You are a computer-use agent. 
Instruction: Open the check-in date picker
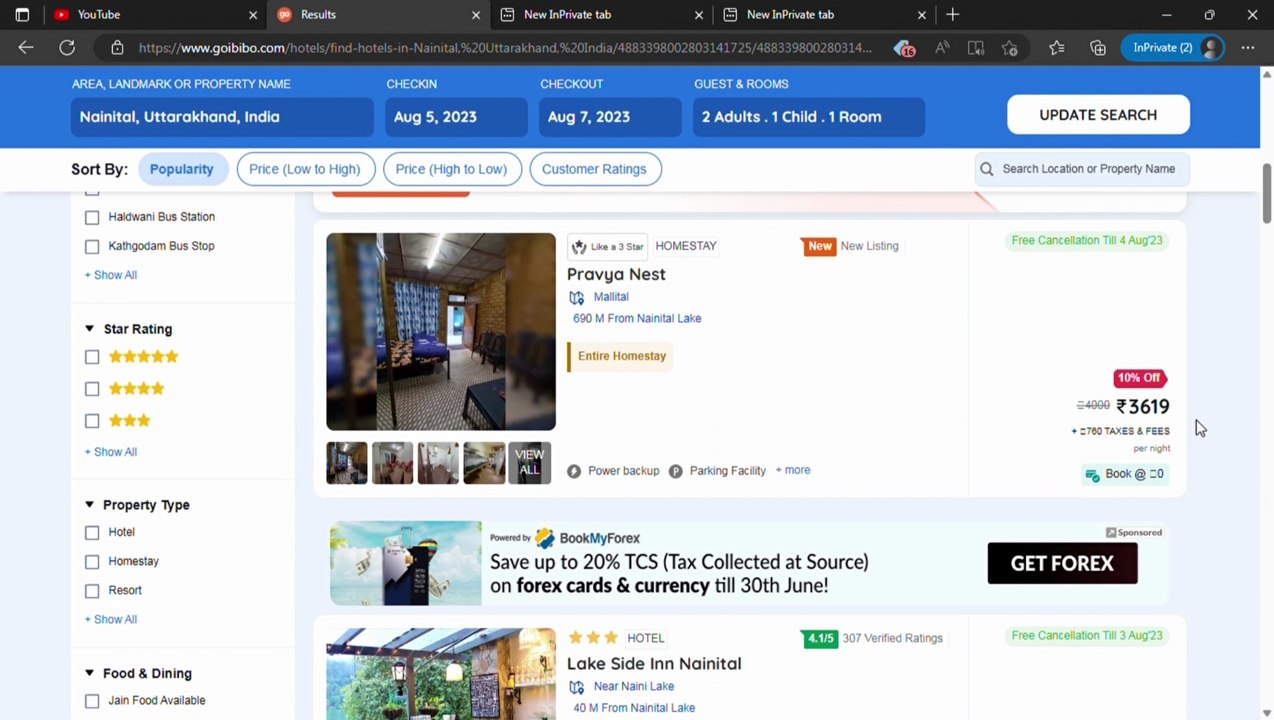click(456, 117)
